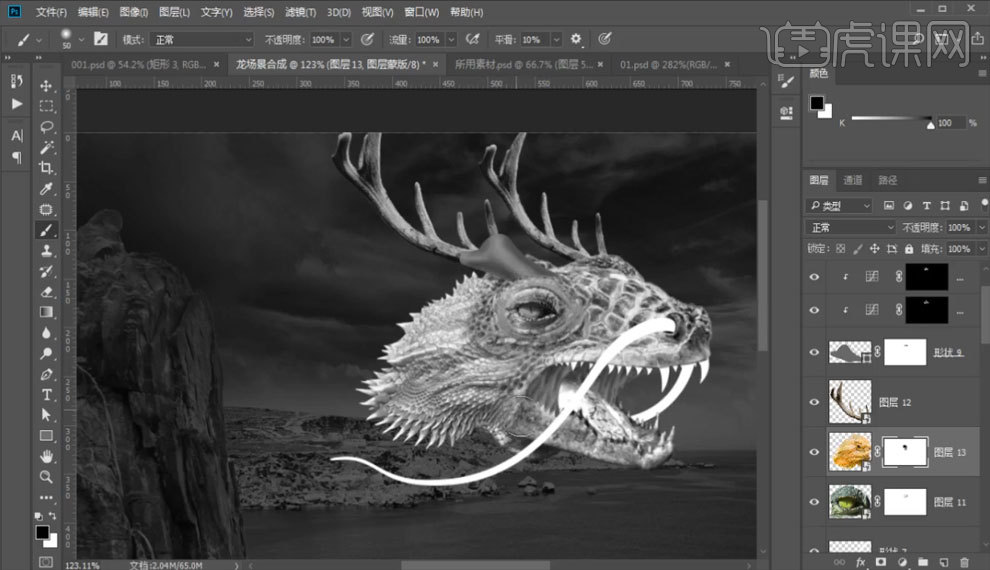Expand flow 流量 dropdown arrow
The width and height of the screenshot is (990, 570).
(451, 39)
